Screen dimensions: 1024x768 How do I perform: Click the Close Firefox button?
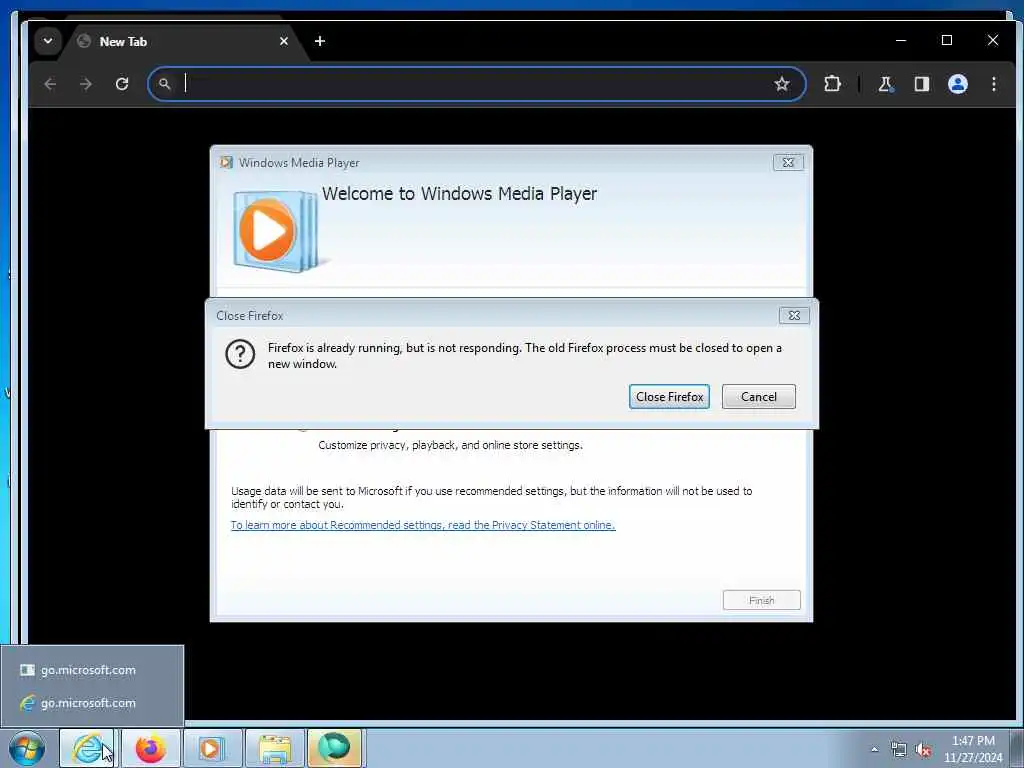669,396
